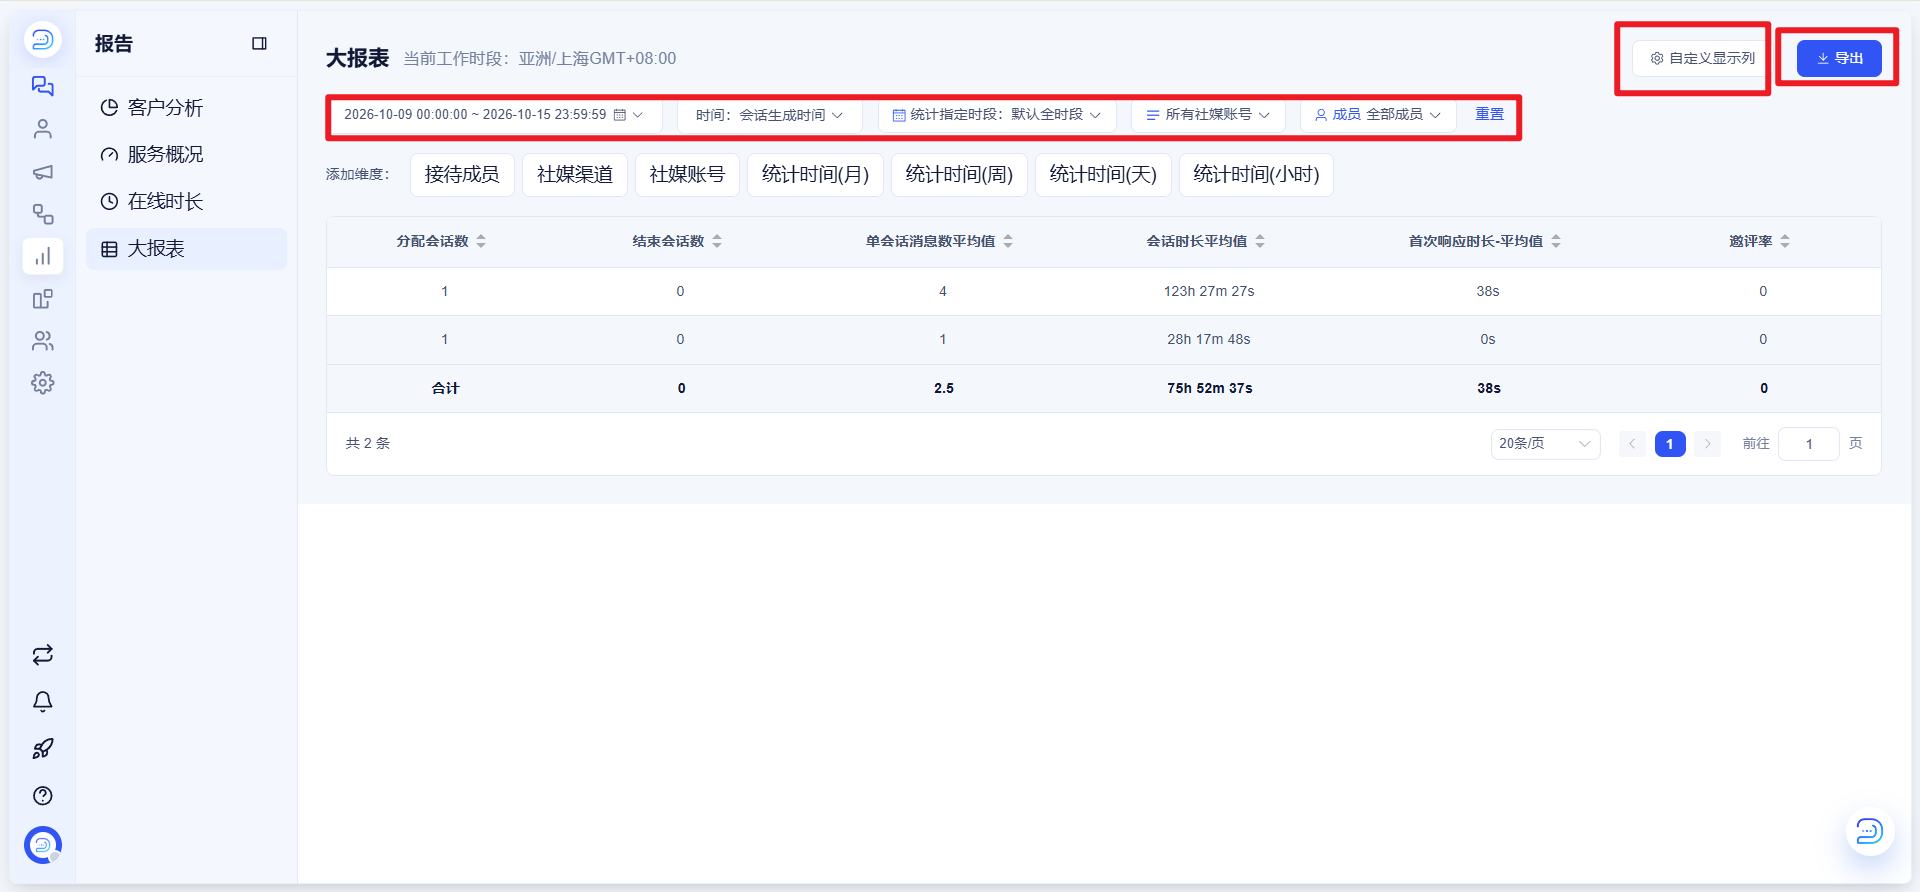The height and width of the screenshot is (892, 1920).
Task: Click the user avatar at sidebar bottom
Action: [42, 845]
